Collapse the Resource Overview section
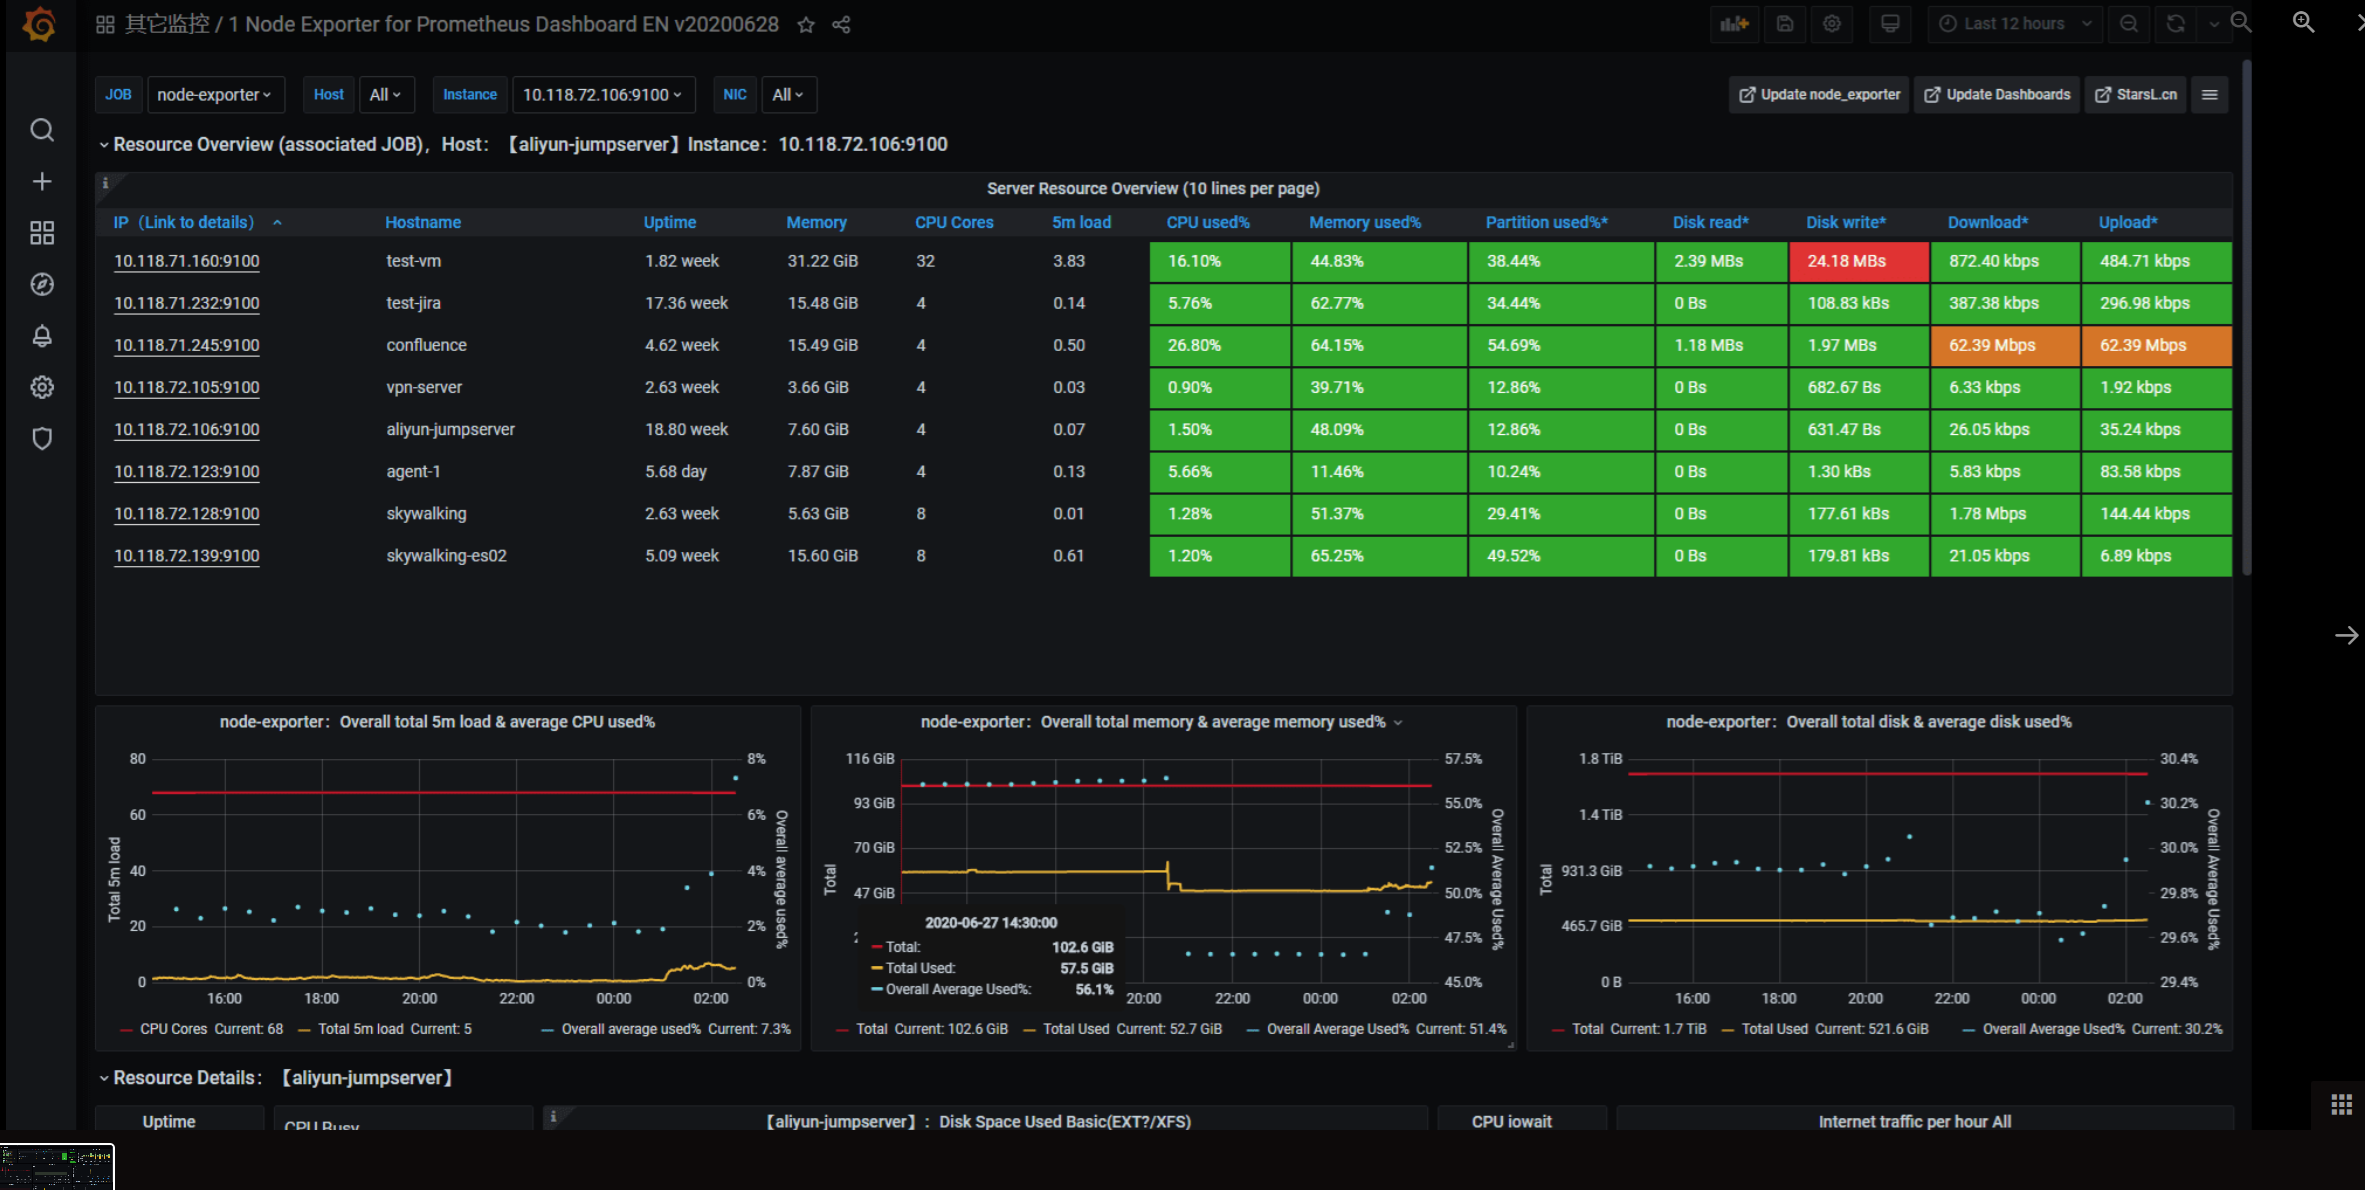This screenshot has height=1190, width=2365. pyautogui.click(x=104, y=144)
